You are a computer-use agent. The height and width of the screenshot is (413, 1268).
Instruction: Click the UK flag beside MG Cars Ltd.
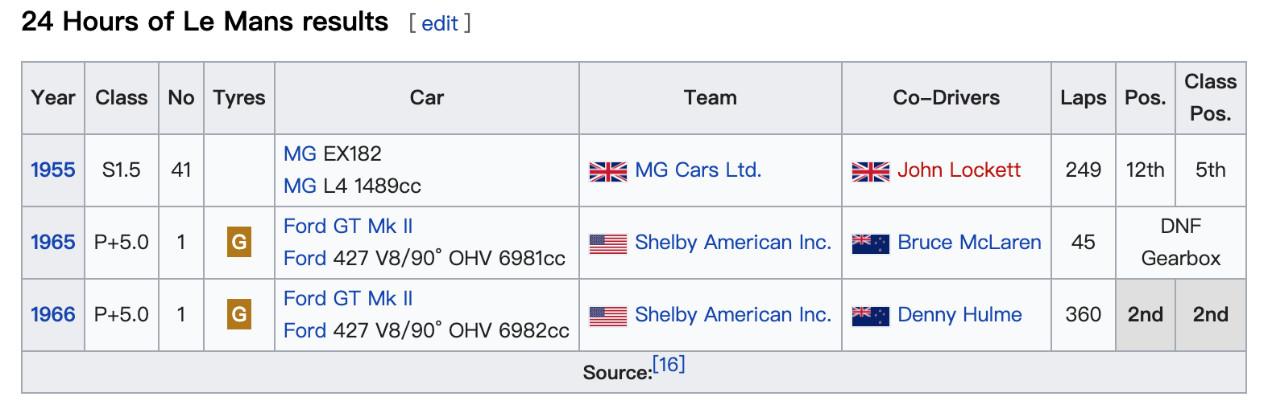point(608,171)
